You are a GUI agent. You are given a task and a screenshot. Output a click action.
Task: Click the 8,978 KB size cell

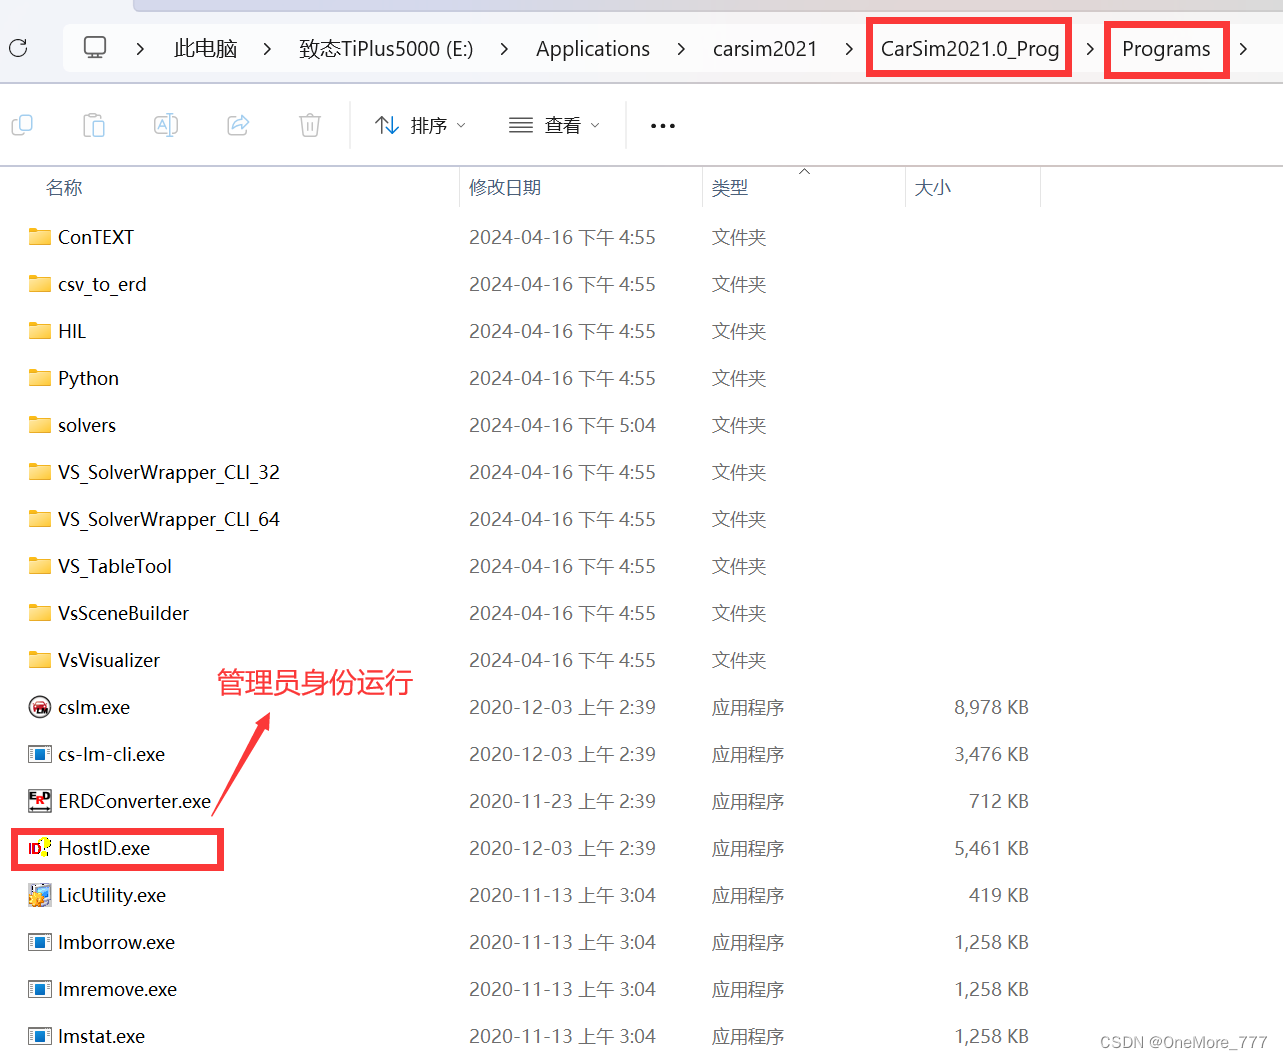pos(991,707)
